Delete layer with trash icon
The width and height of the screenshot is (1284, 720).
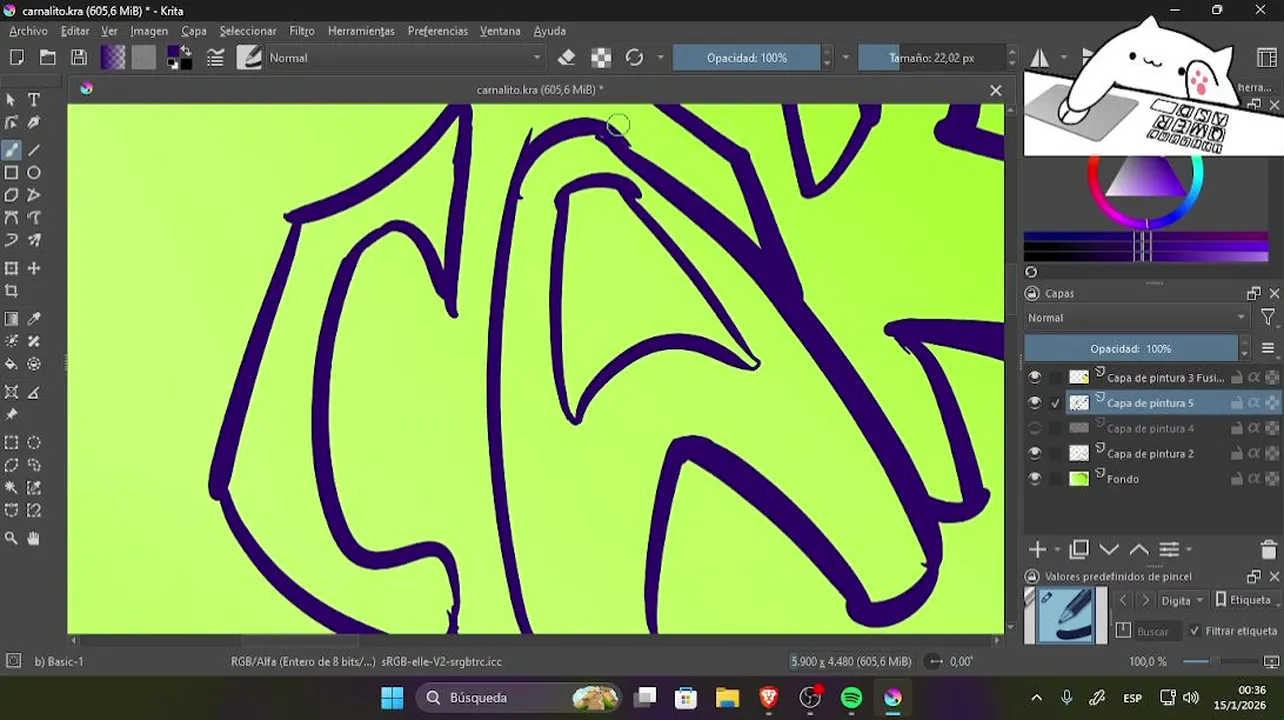(x=1269, y=549)
